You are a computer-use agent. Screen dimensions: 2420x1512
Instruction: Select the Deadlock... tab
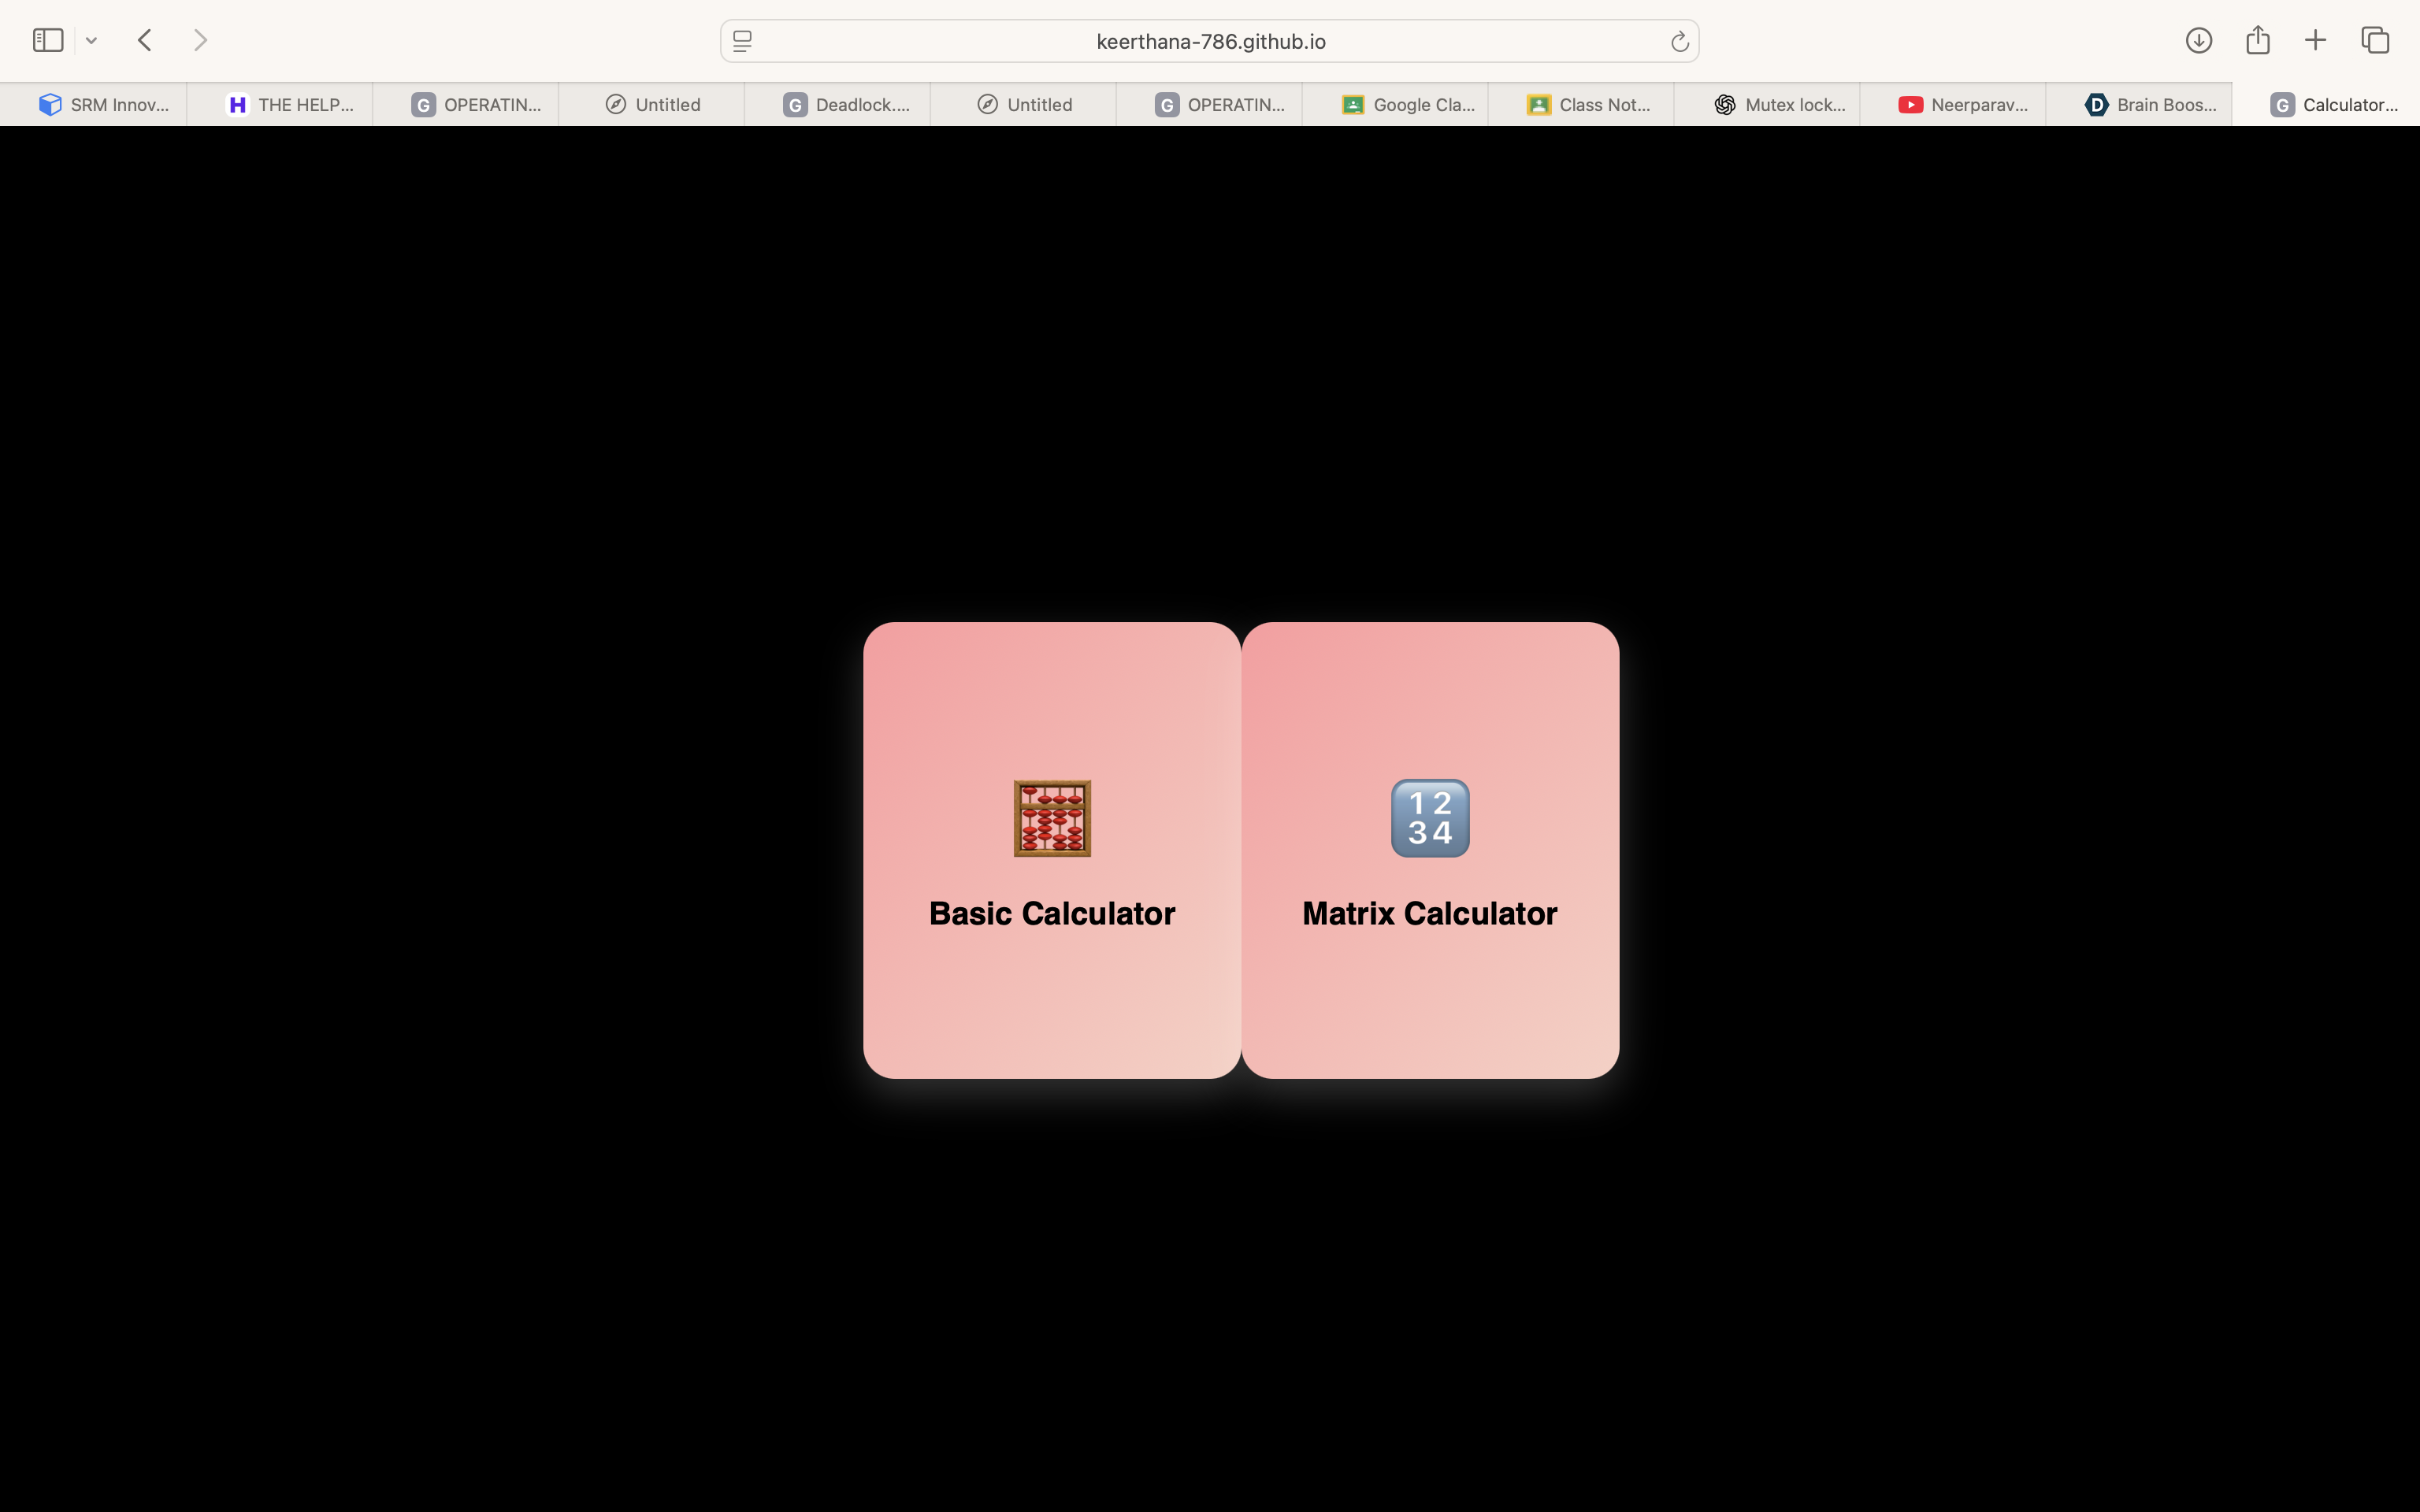[x=848, y=105]
